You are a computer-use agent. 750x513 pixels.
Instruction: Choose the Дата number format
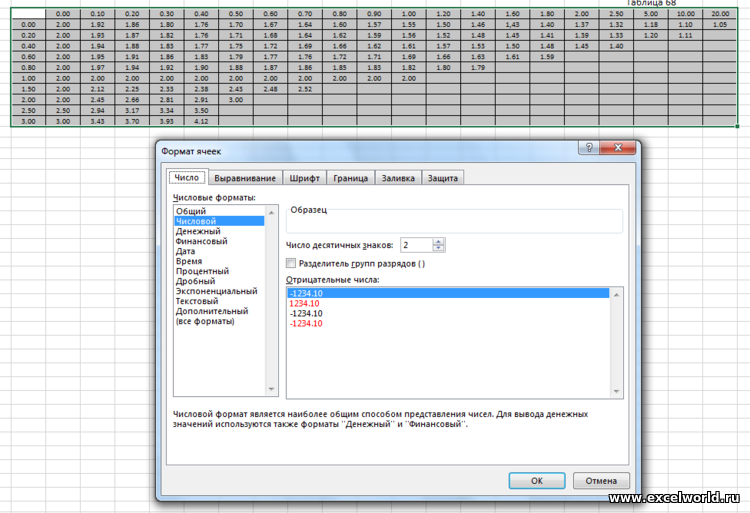(x=186, y=251)
